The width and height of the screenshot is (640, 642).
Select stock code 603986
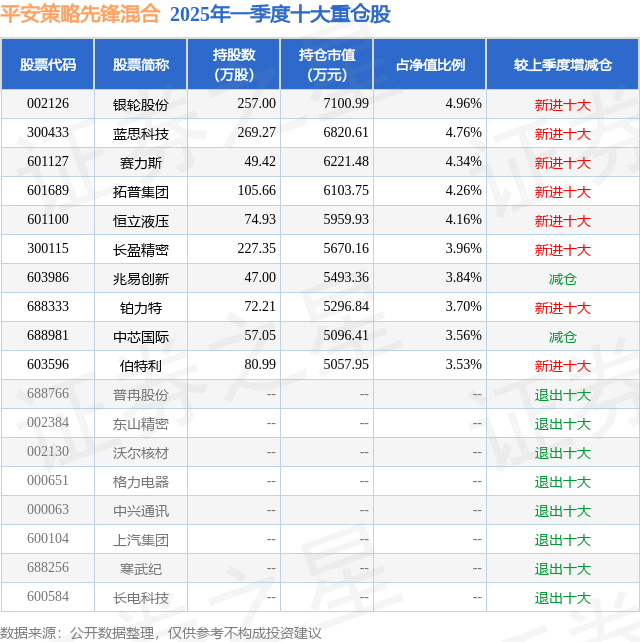tap(48, 278)
